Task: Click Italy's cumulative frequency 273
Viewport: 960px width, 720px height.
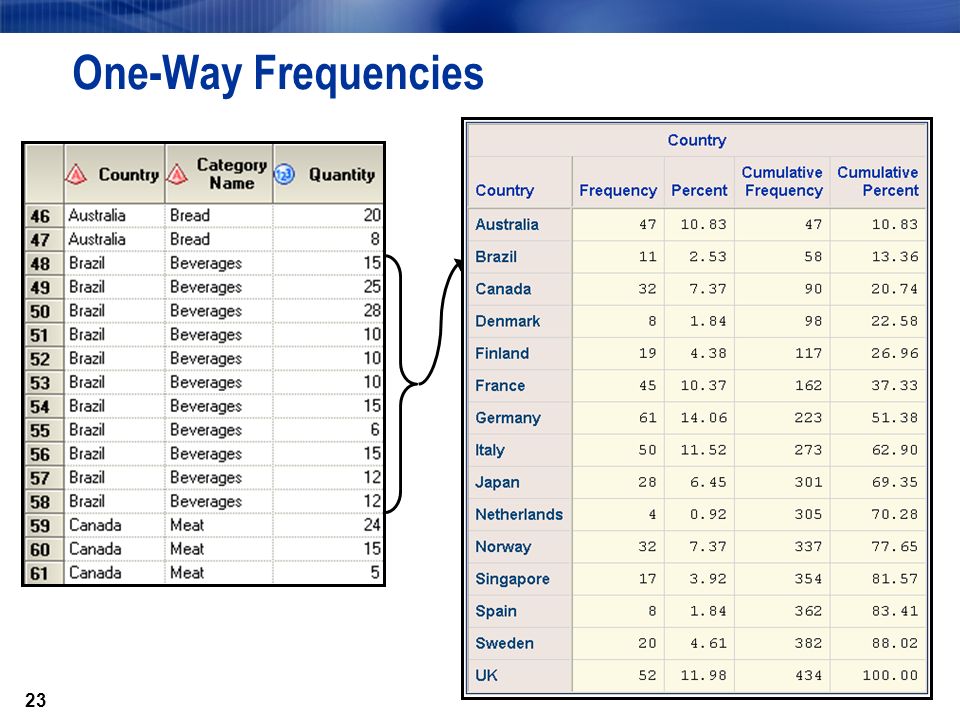Action: point(808,450)
